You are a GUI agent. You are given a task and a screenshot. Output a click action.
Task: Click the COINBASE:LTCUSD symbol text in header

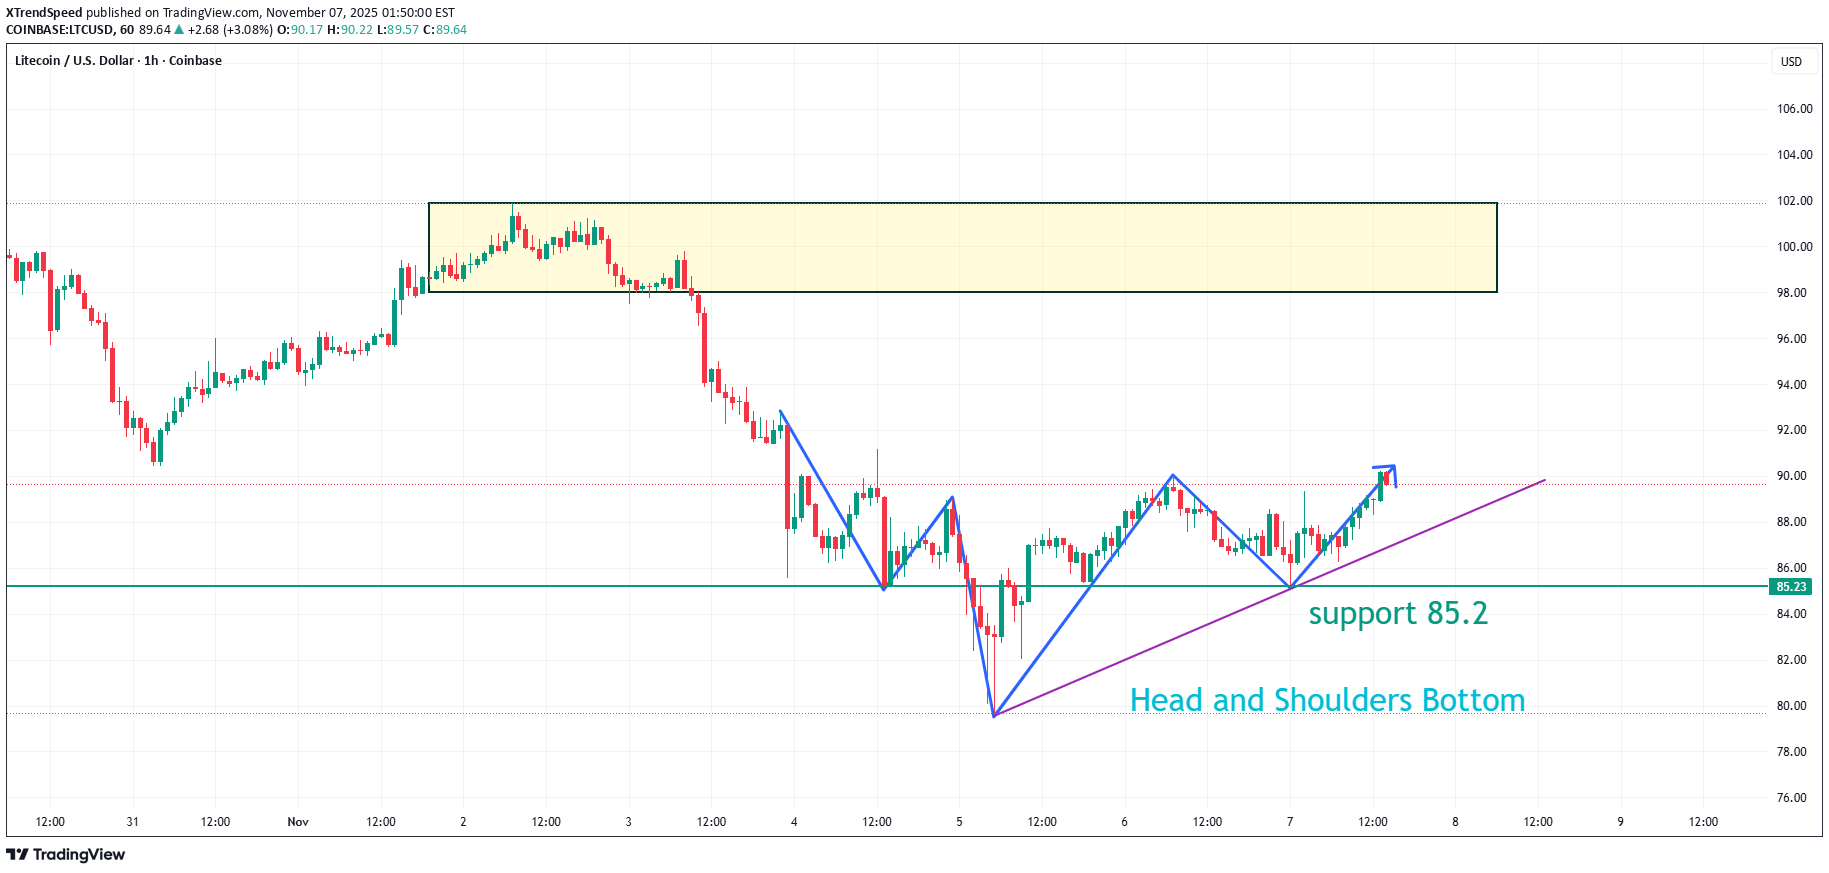point(59,30)
